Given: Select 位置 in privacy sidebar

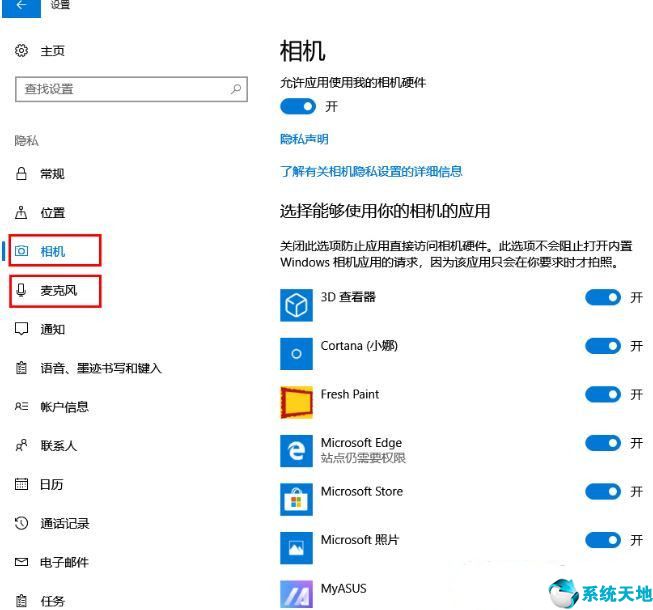Looking at the screenshot, I should pyautogui.click(x=52, y=213).
